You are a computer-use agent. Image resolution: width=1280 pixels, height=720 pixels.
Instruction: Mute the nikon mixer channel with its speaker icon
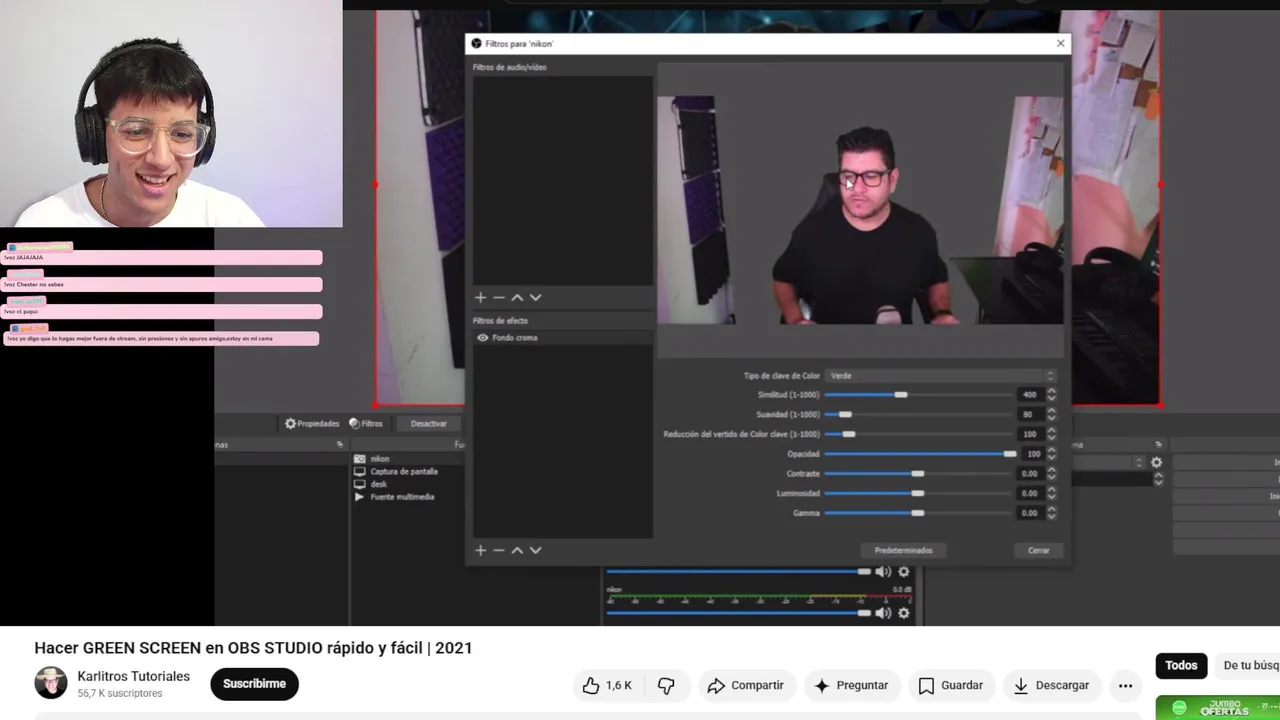(883, 613)
